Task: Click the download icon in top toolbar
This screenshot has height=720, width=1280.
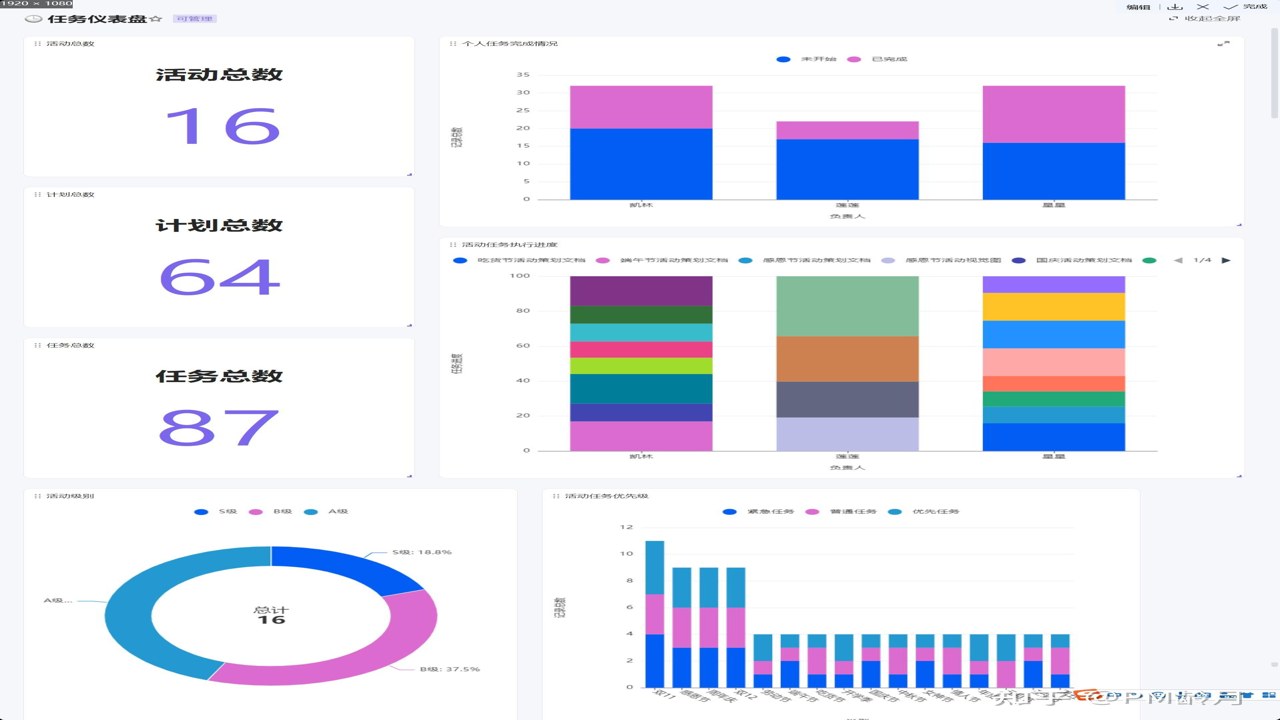Action: pyautogui.click(x=1177, y=7)
